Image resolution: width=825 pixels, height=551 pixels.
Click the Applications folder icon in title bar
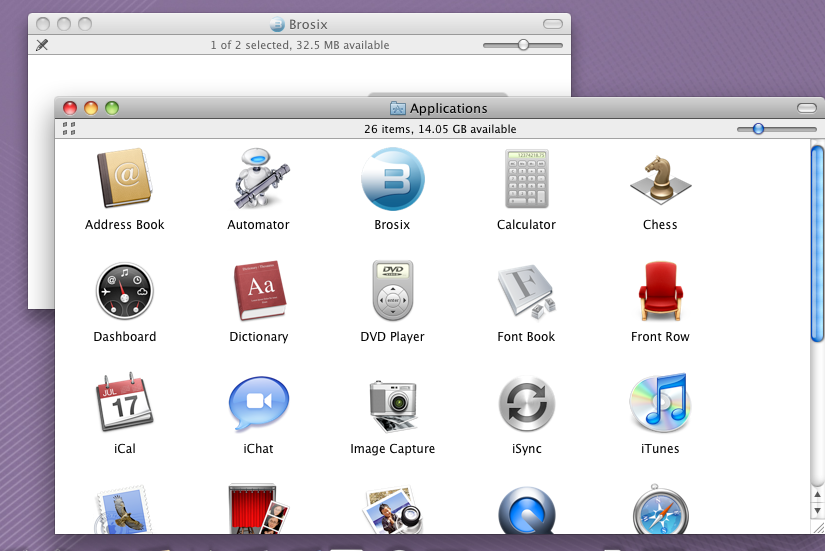398,108
